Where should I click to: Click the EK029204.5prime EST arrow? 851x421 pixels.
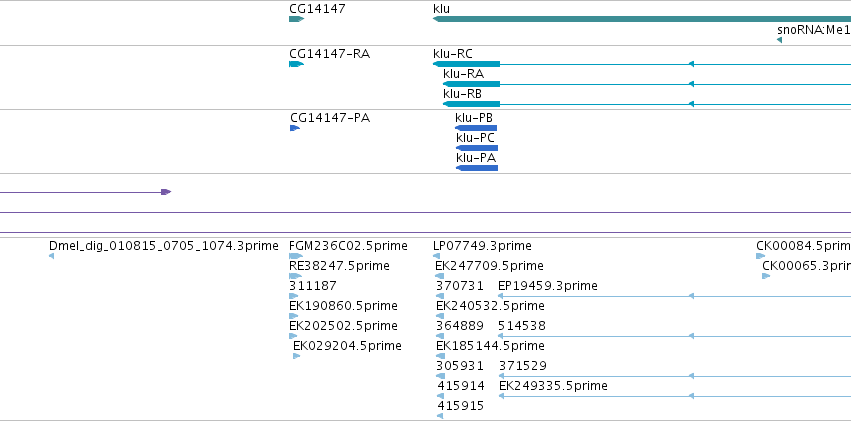click(x=297, y=356)
